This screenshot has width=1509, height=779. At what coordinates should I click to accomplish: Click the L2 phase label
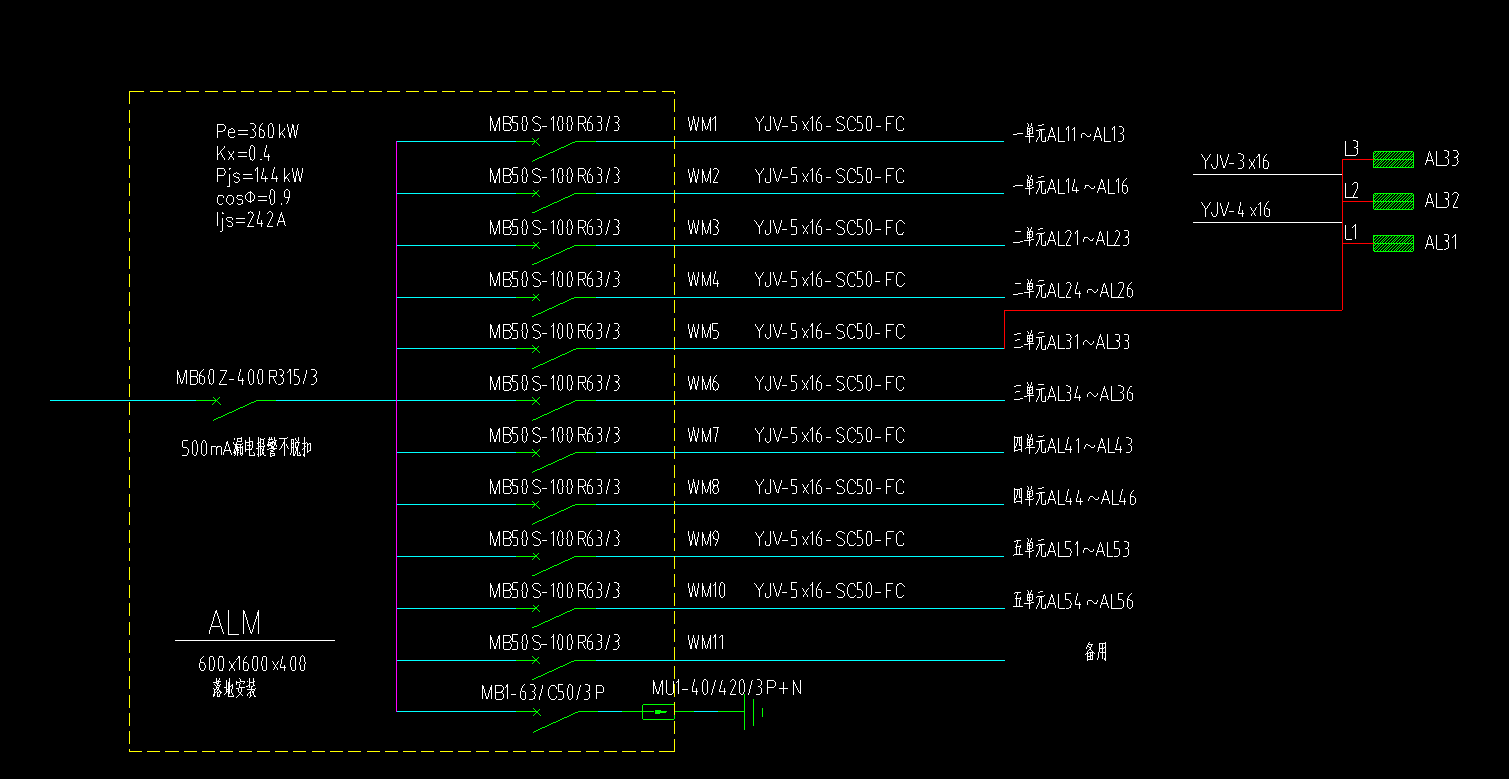point(1351,190)
